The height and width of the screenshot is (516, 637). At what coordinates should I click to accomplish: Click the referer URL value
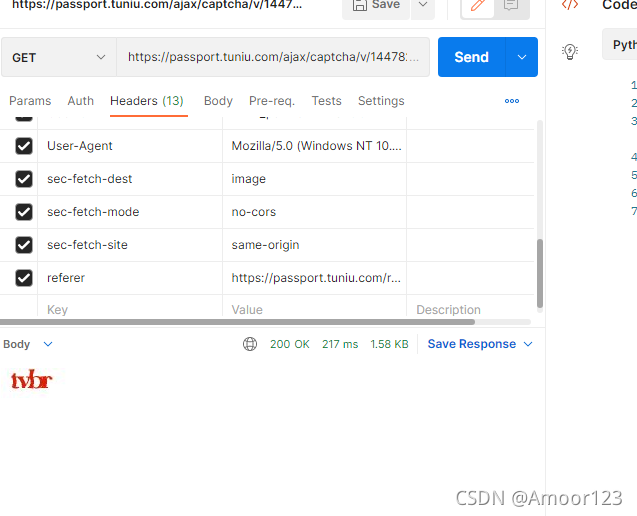(316, 278)
